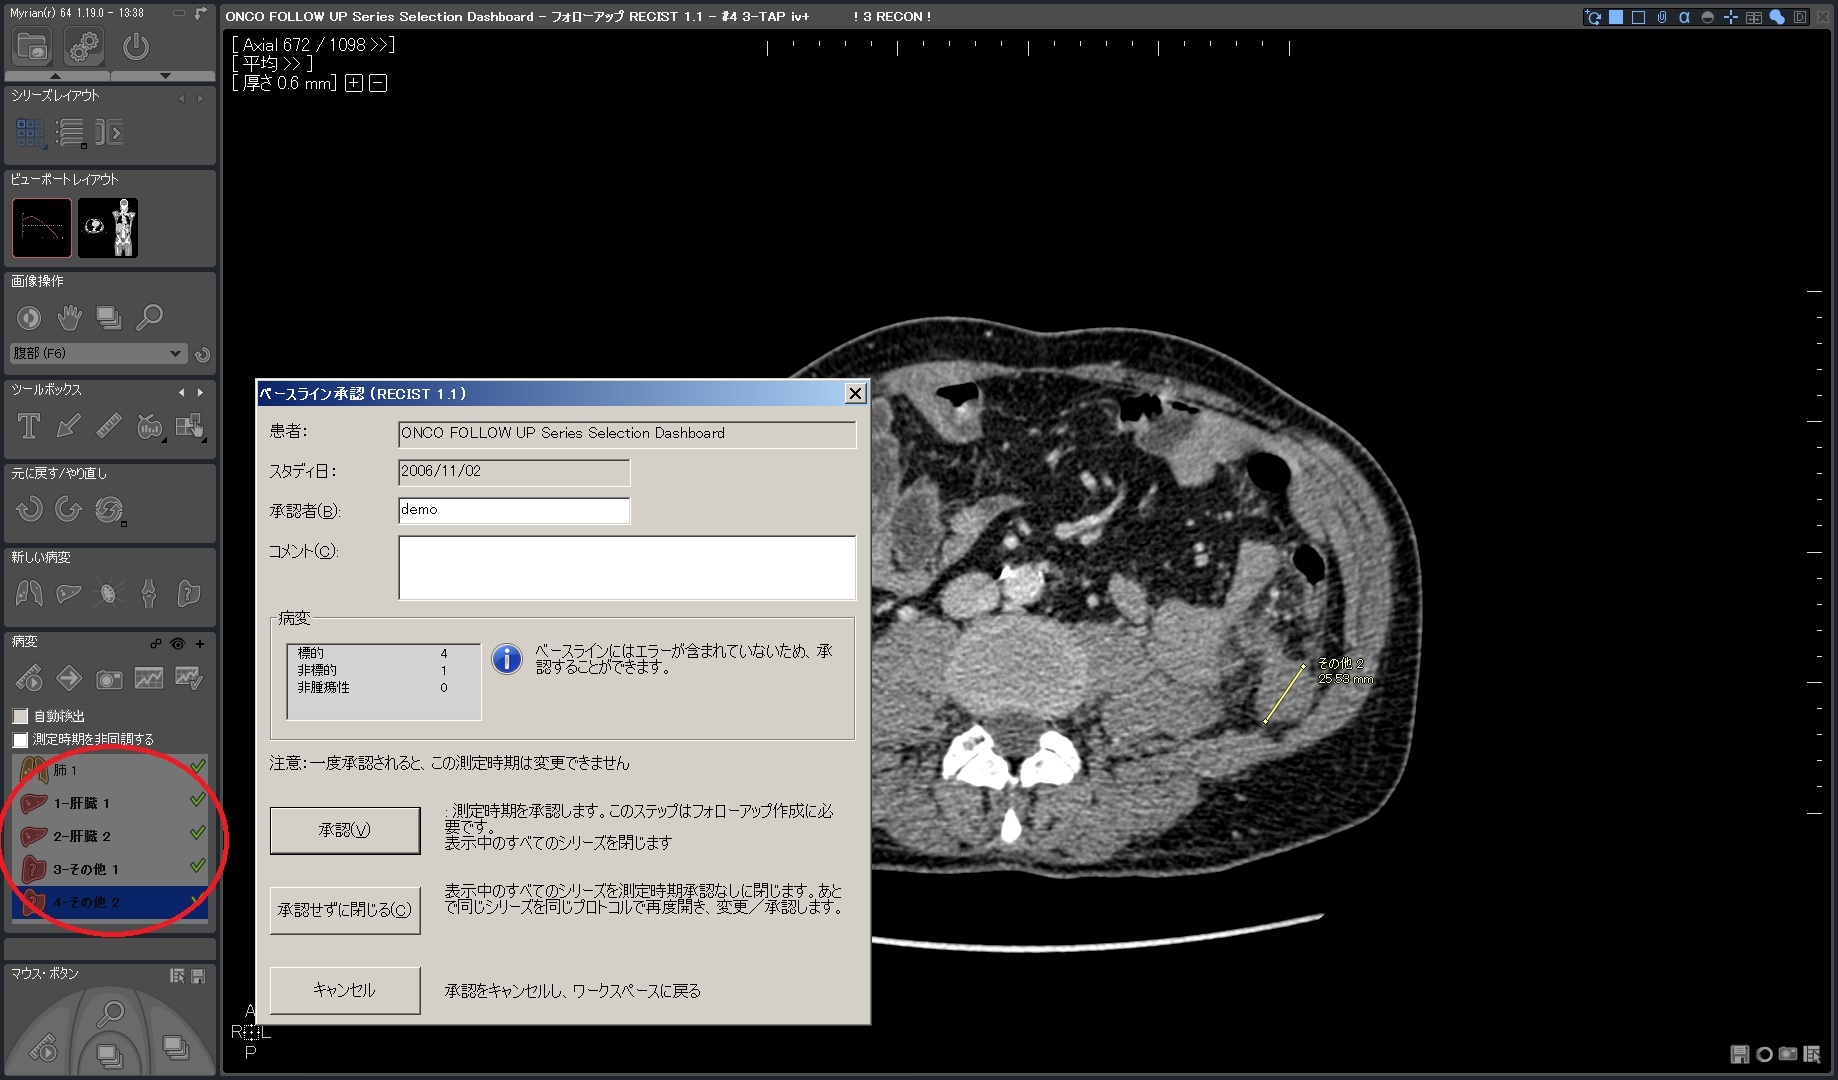Select the text annotation tool
1838x1080 pixels.
(x=29, y=427)
